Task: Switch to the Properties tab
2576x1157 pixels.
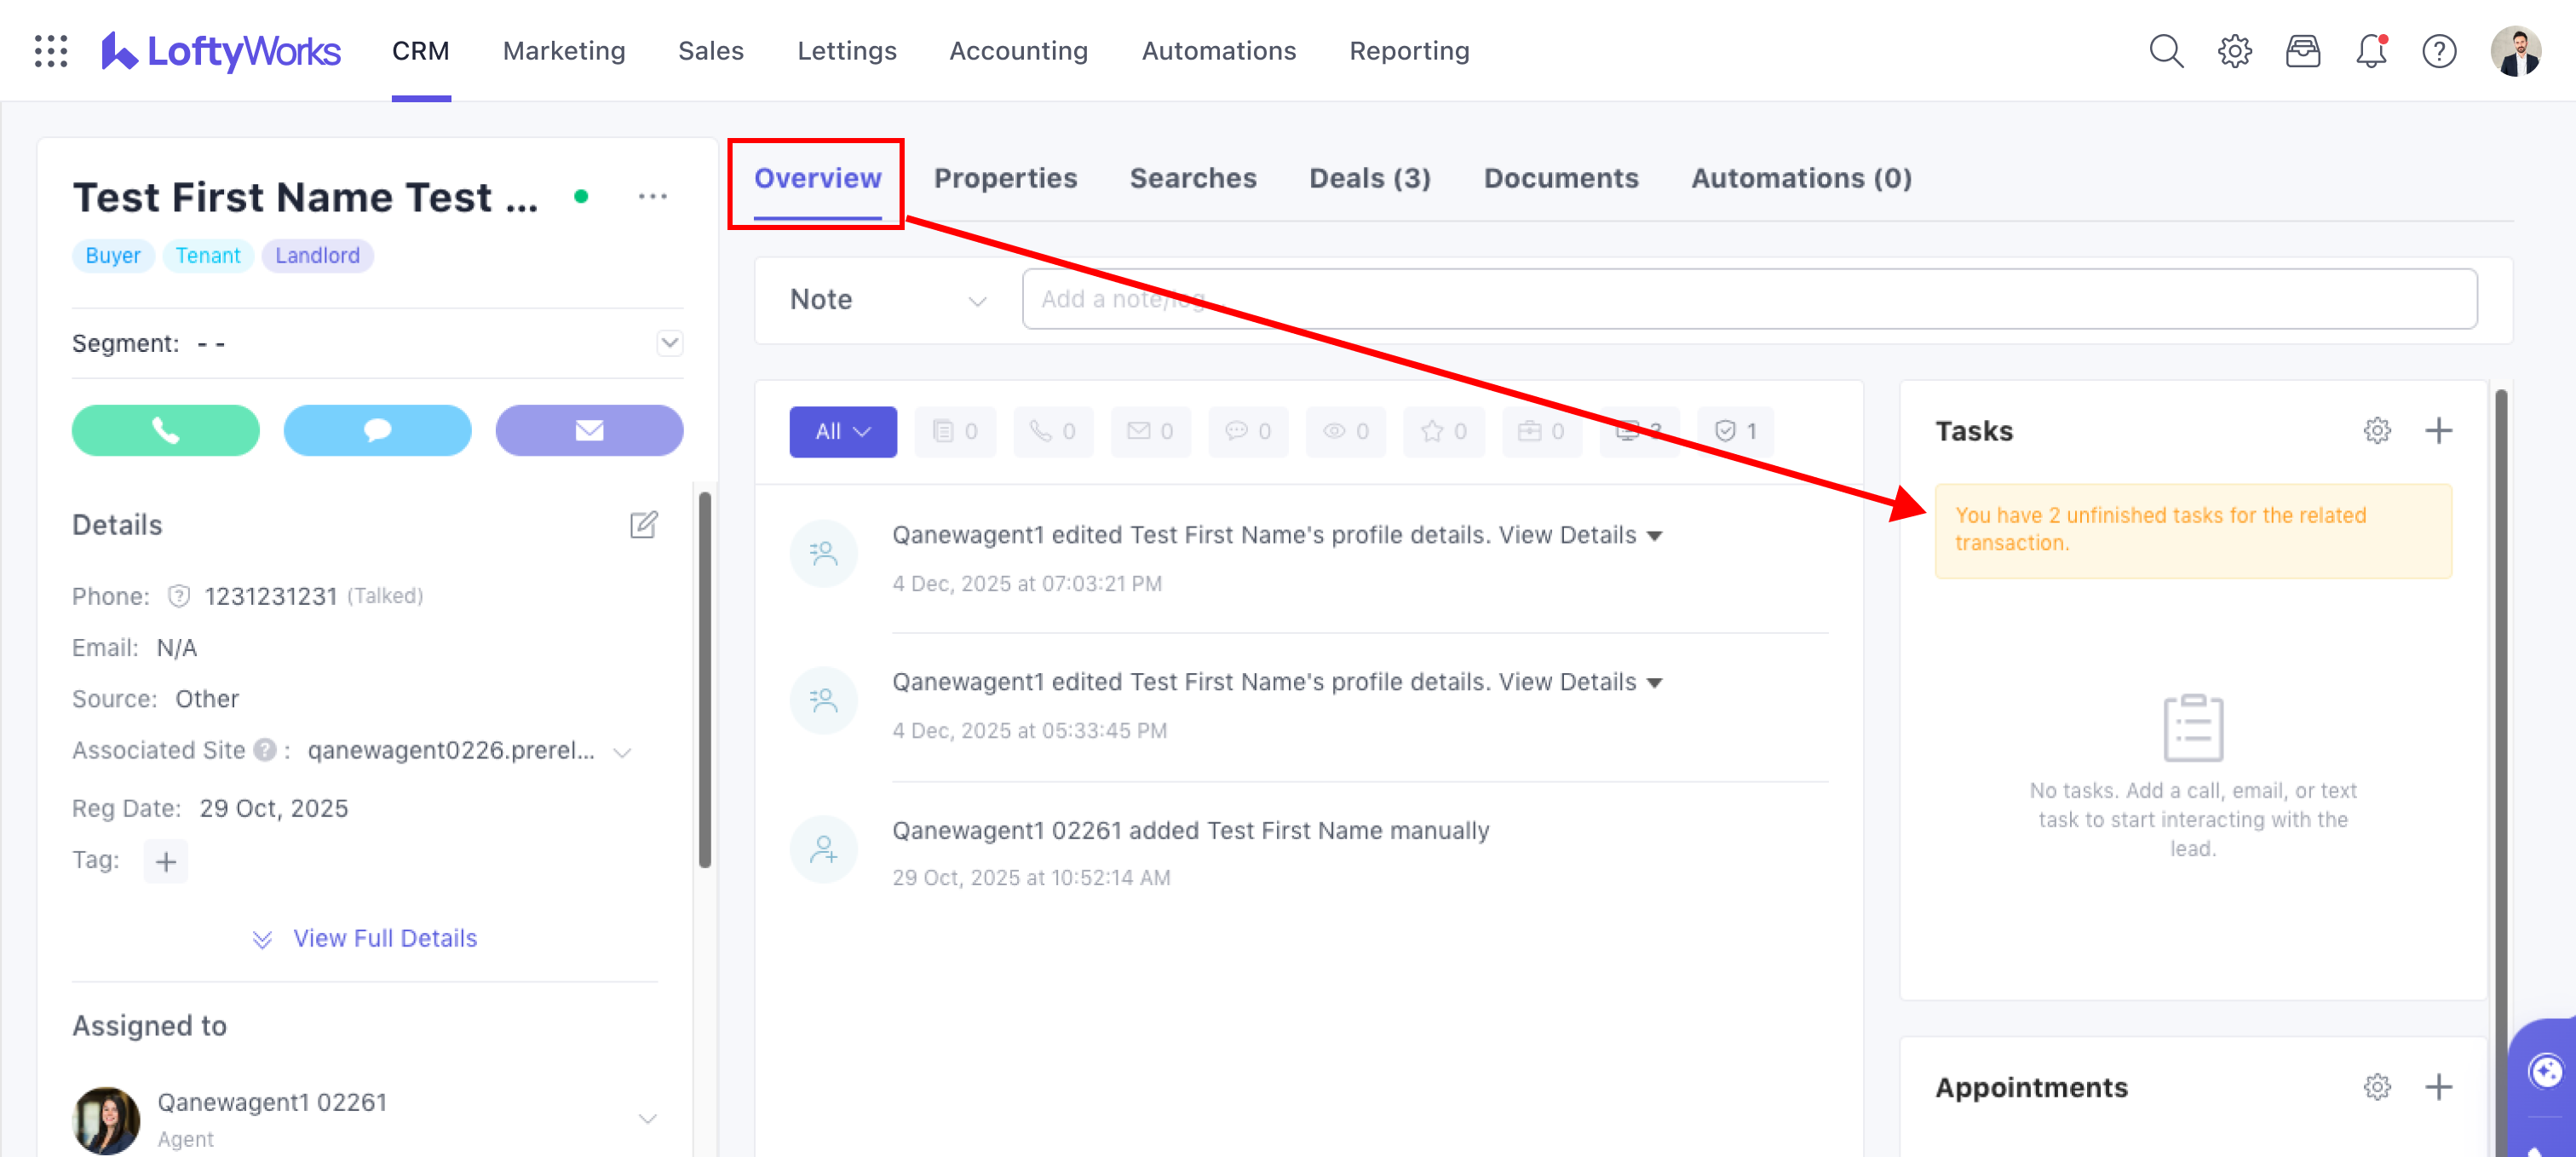Action: (x=1005, y=178)
